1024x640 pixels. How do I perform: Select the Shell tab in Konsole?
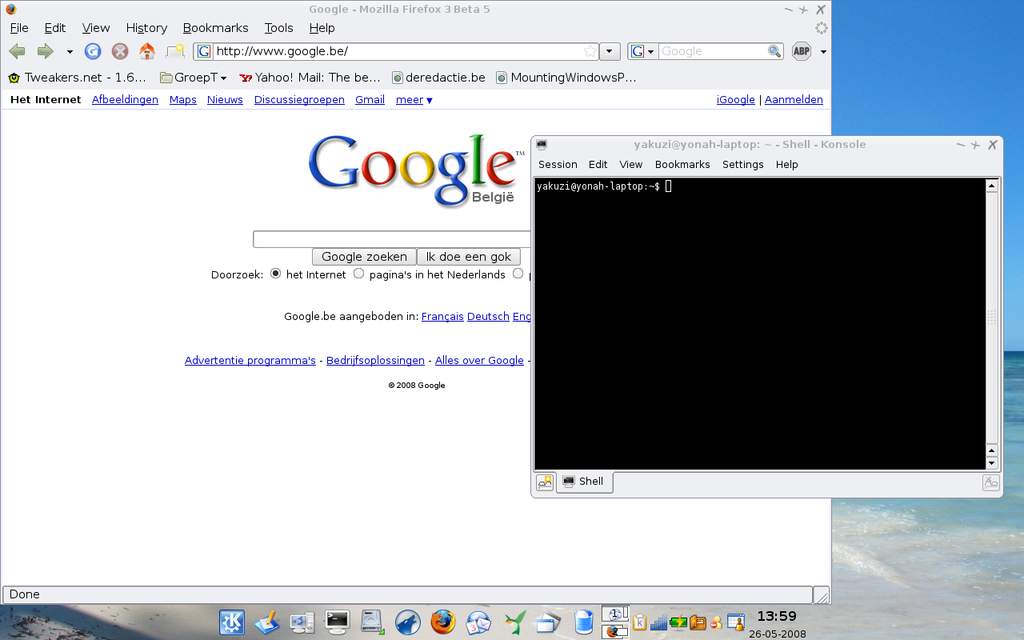pos(584,482)
